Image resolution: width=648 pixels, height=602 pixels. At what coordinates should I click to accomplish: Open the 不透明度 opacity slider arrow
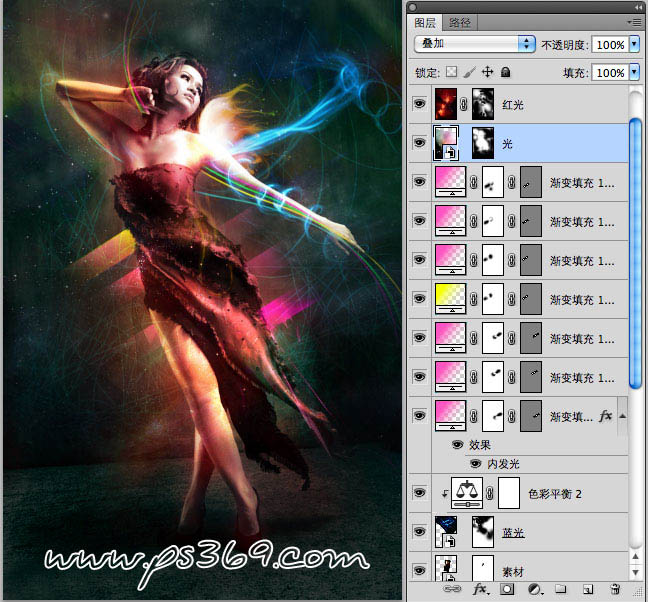point(634,44)
